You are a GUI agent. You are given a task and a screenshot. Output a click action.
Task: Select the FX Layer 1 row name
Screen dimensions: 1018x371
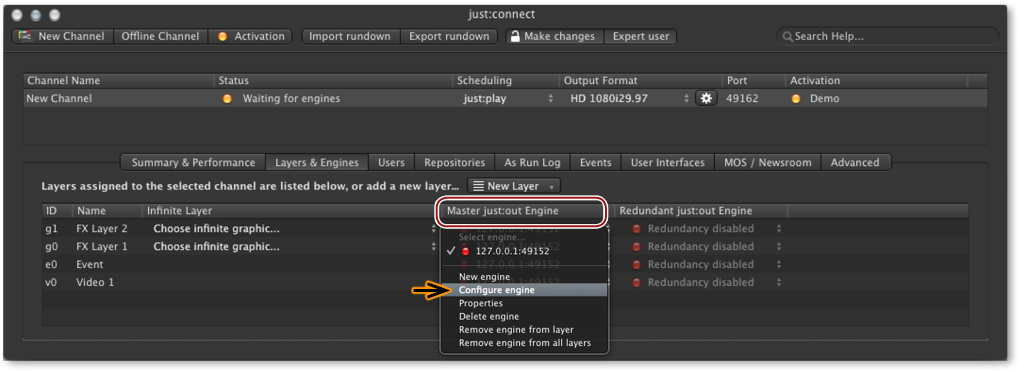pyautogui.click(x=102, y=247)
